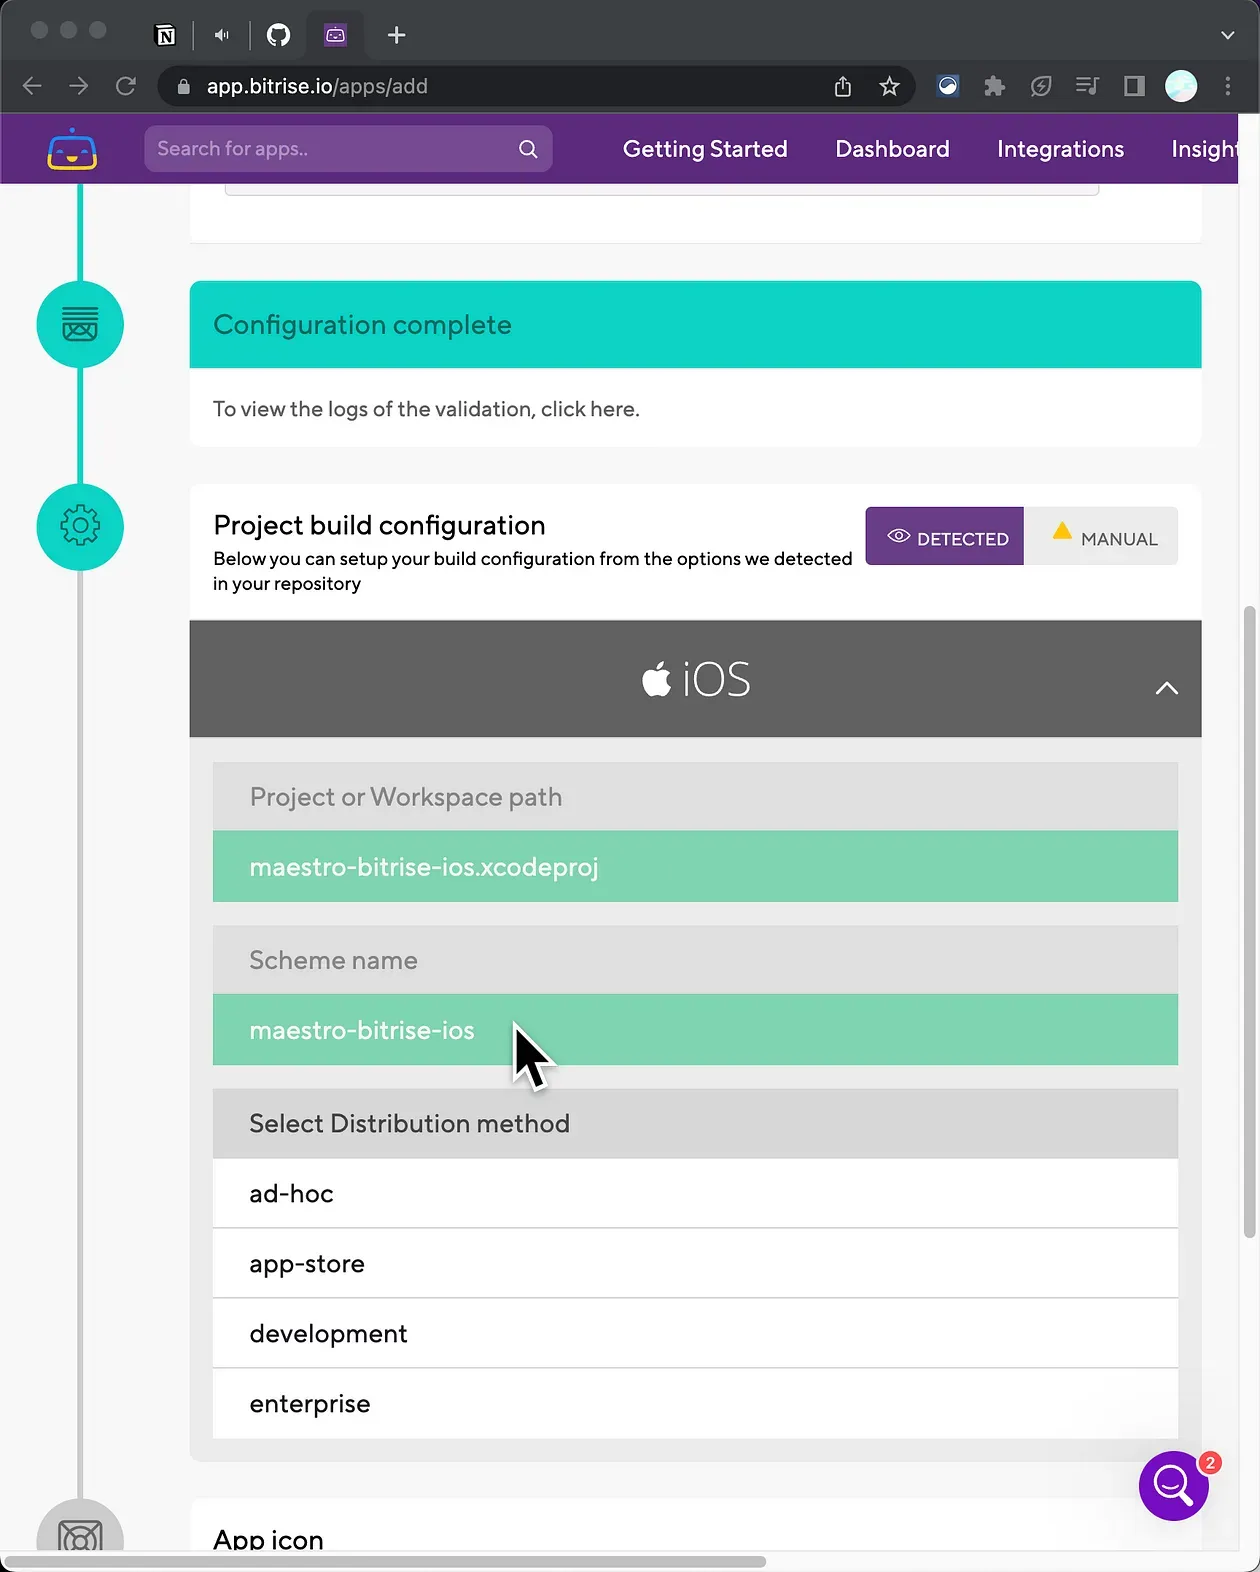This screenshot has height=1572, width=1260.
Task: Focus the 'Search for apps' field
Action: coord(330,149)
